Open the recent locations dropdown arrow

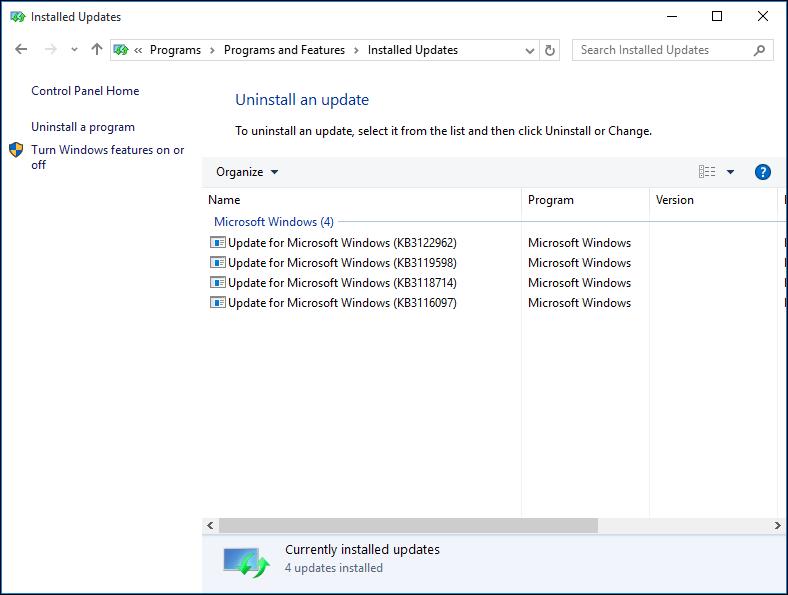pyautogui.click(x=74, y=50)
